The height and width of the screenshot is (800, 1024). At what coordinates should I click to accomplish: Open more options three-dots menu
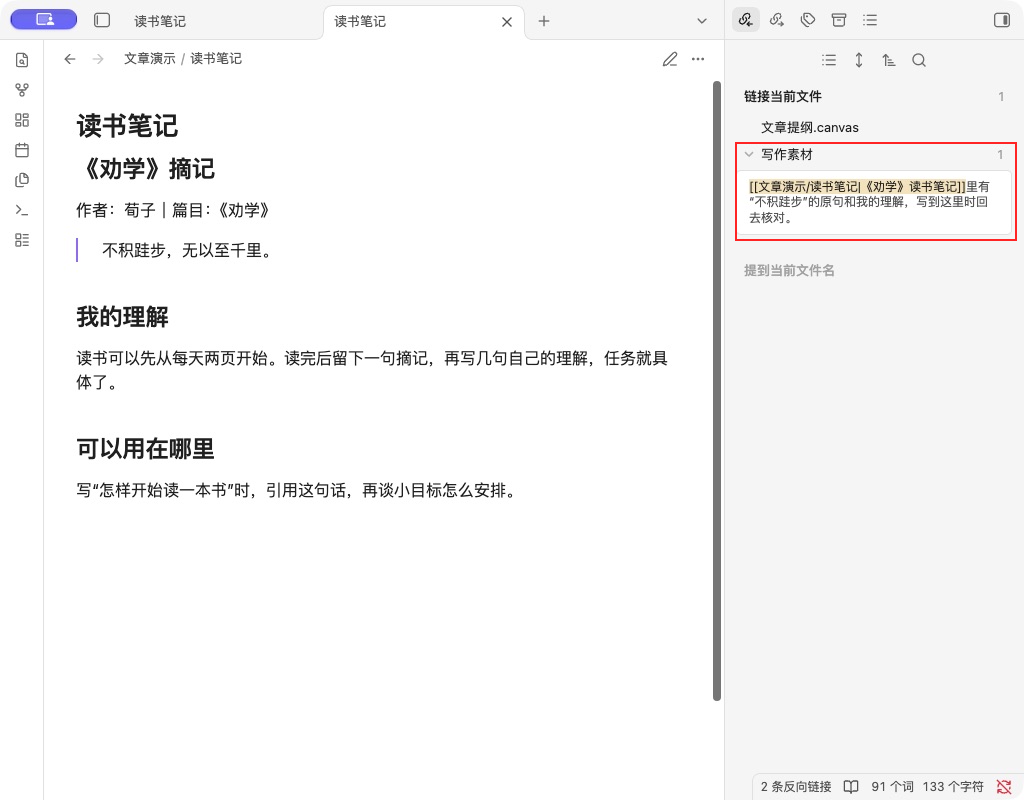pos(698,59)
